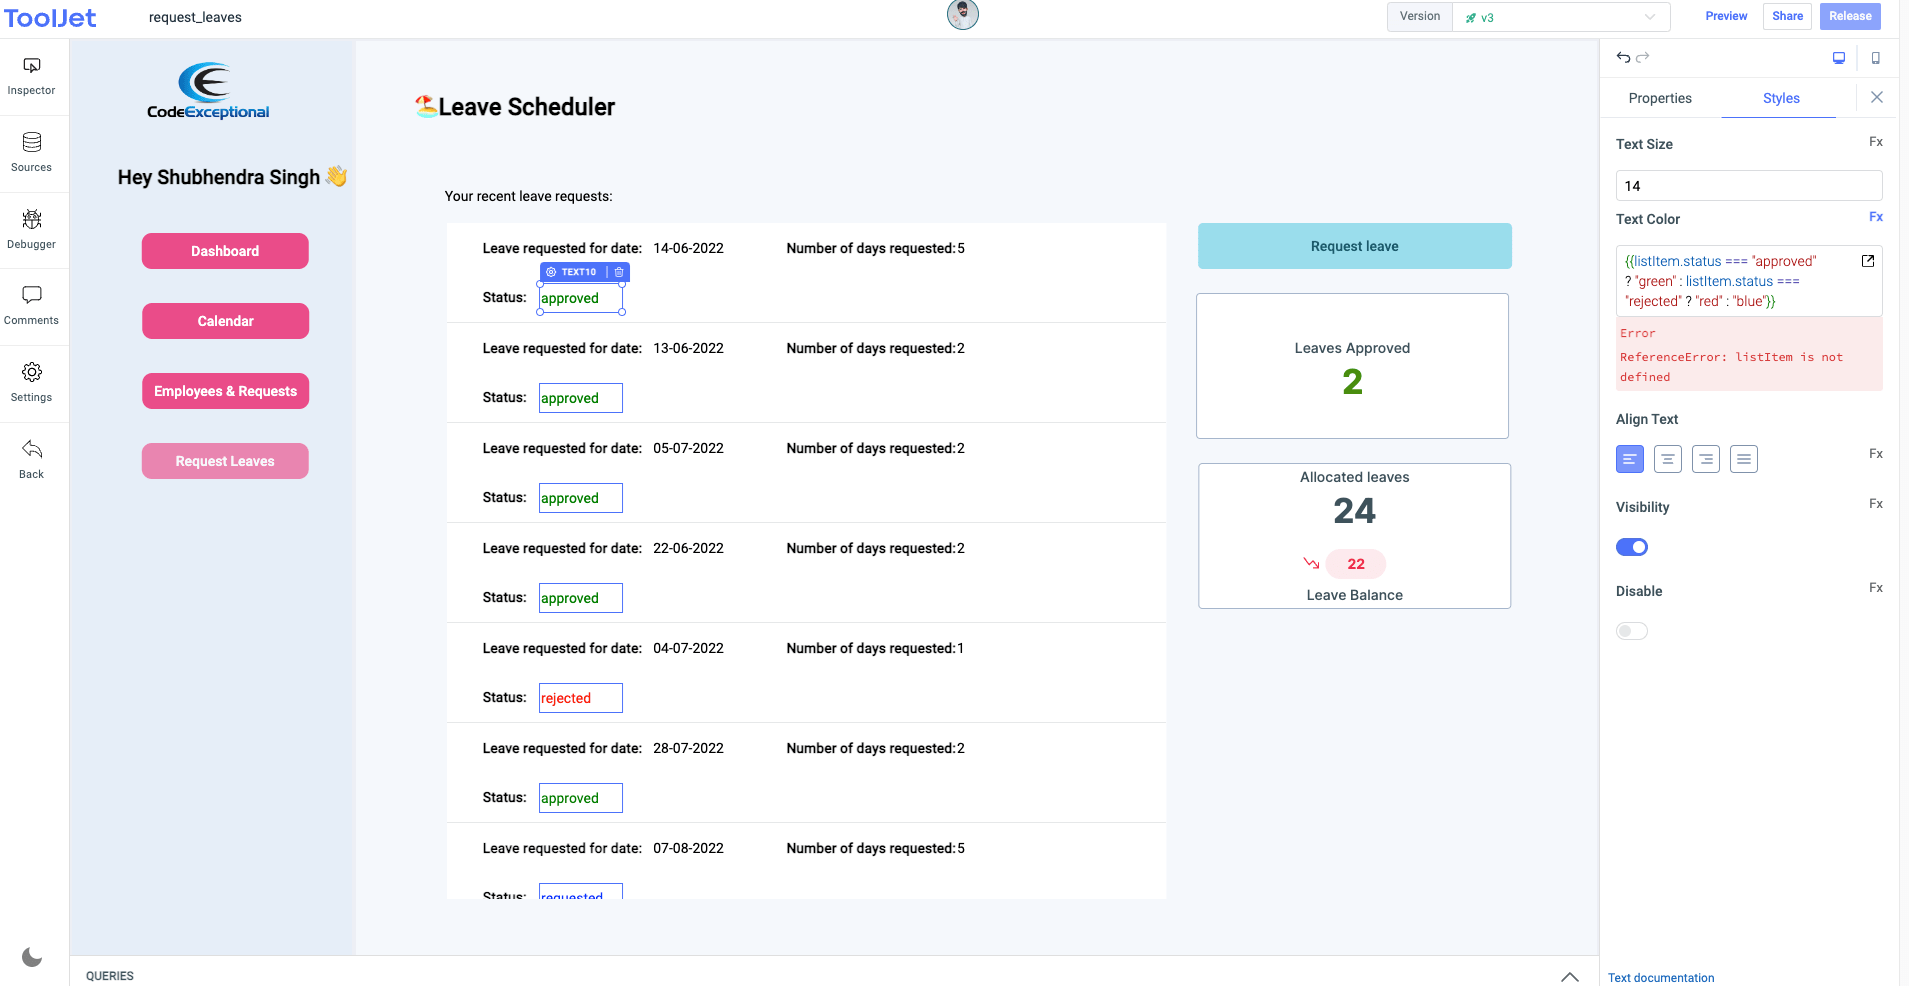1909x986 pixels.
Task: Open the Text documentation link
Action: pos(1661,977)
